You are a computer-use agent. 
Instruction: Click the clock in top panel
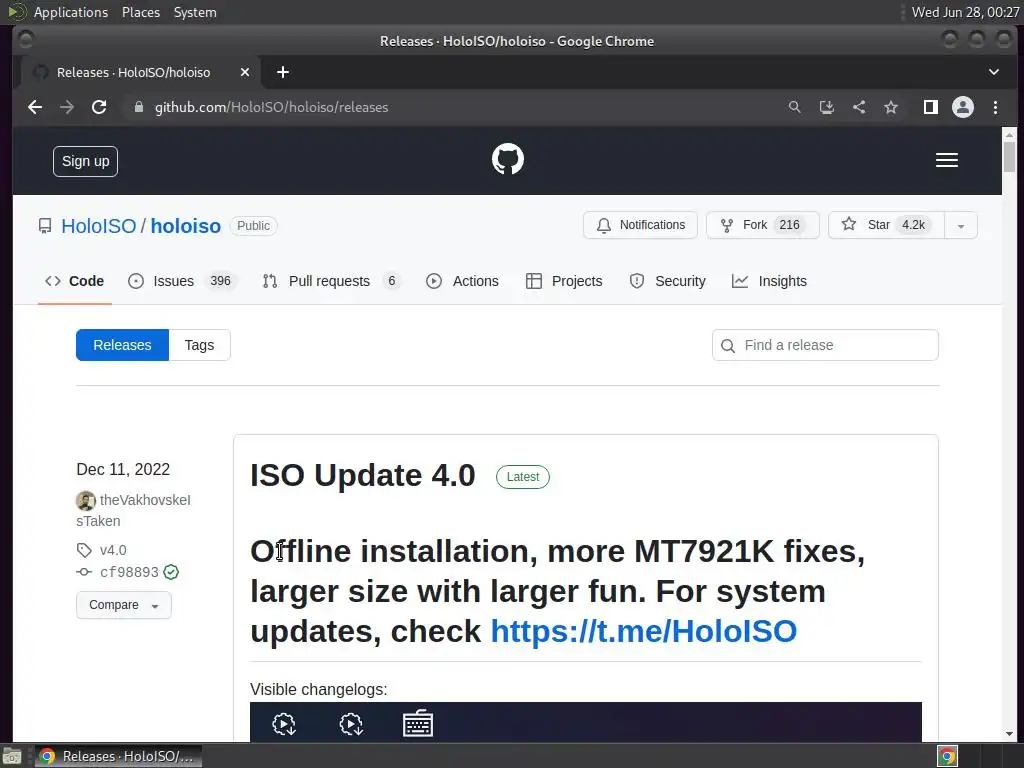965,12
